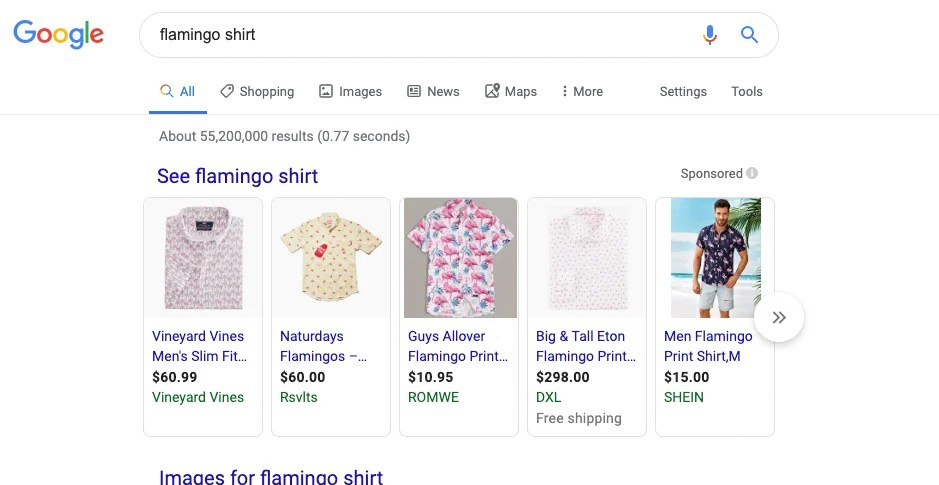
Task: Expand the Tools options
Action: tap(747, 91)
